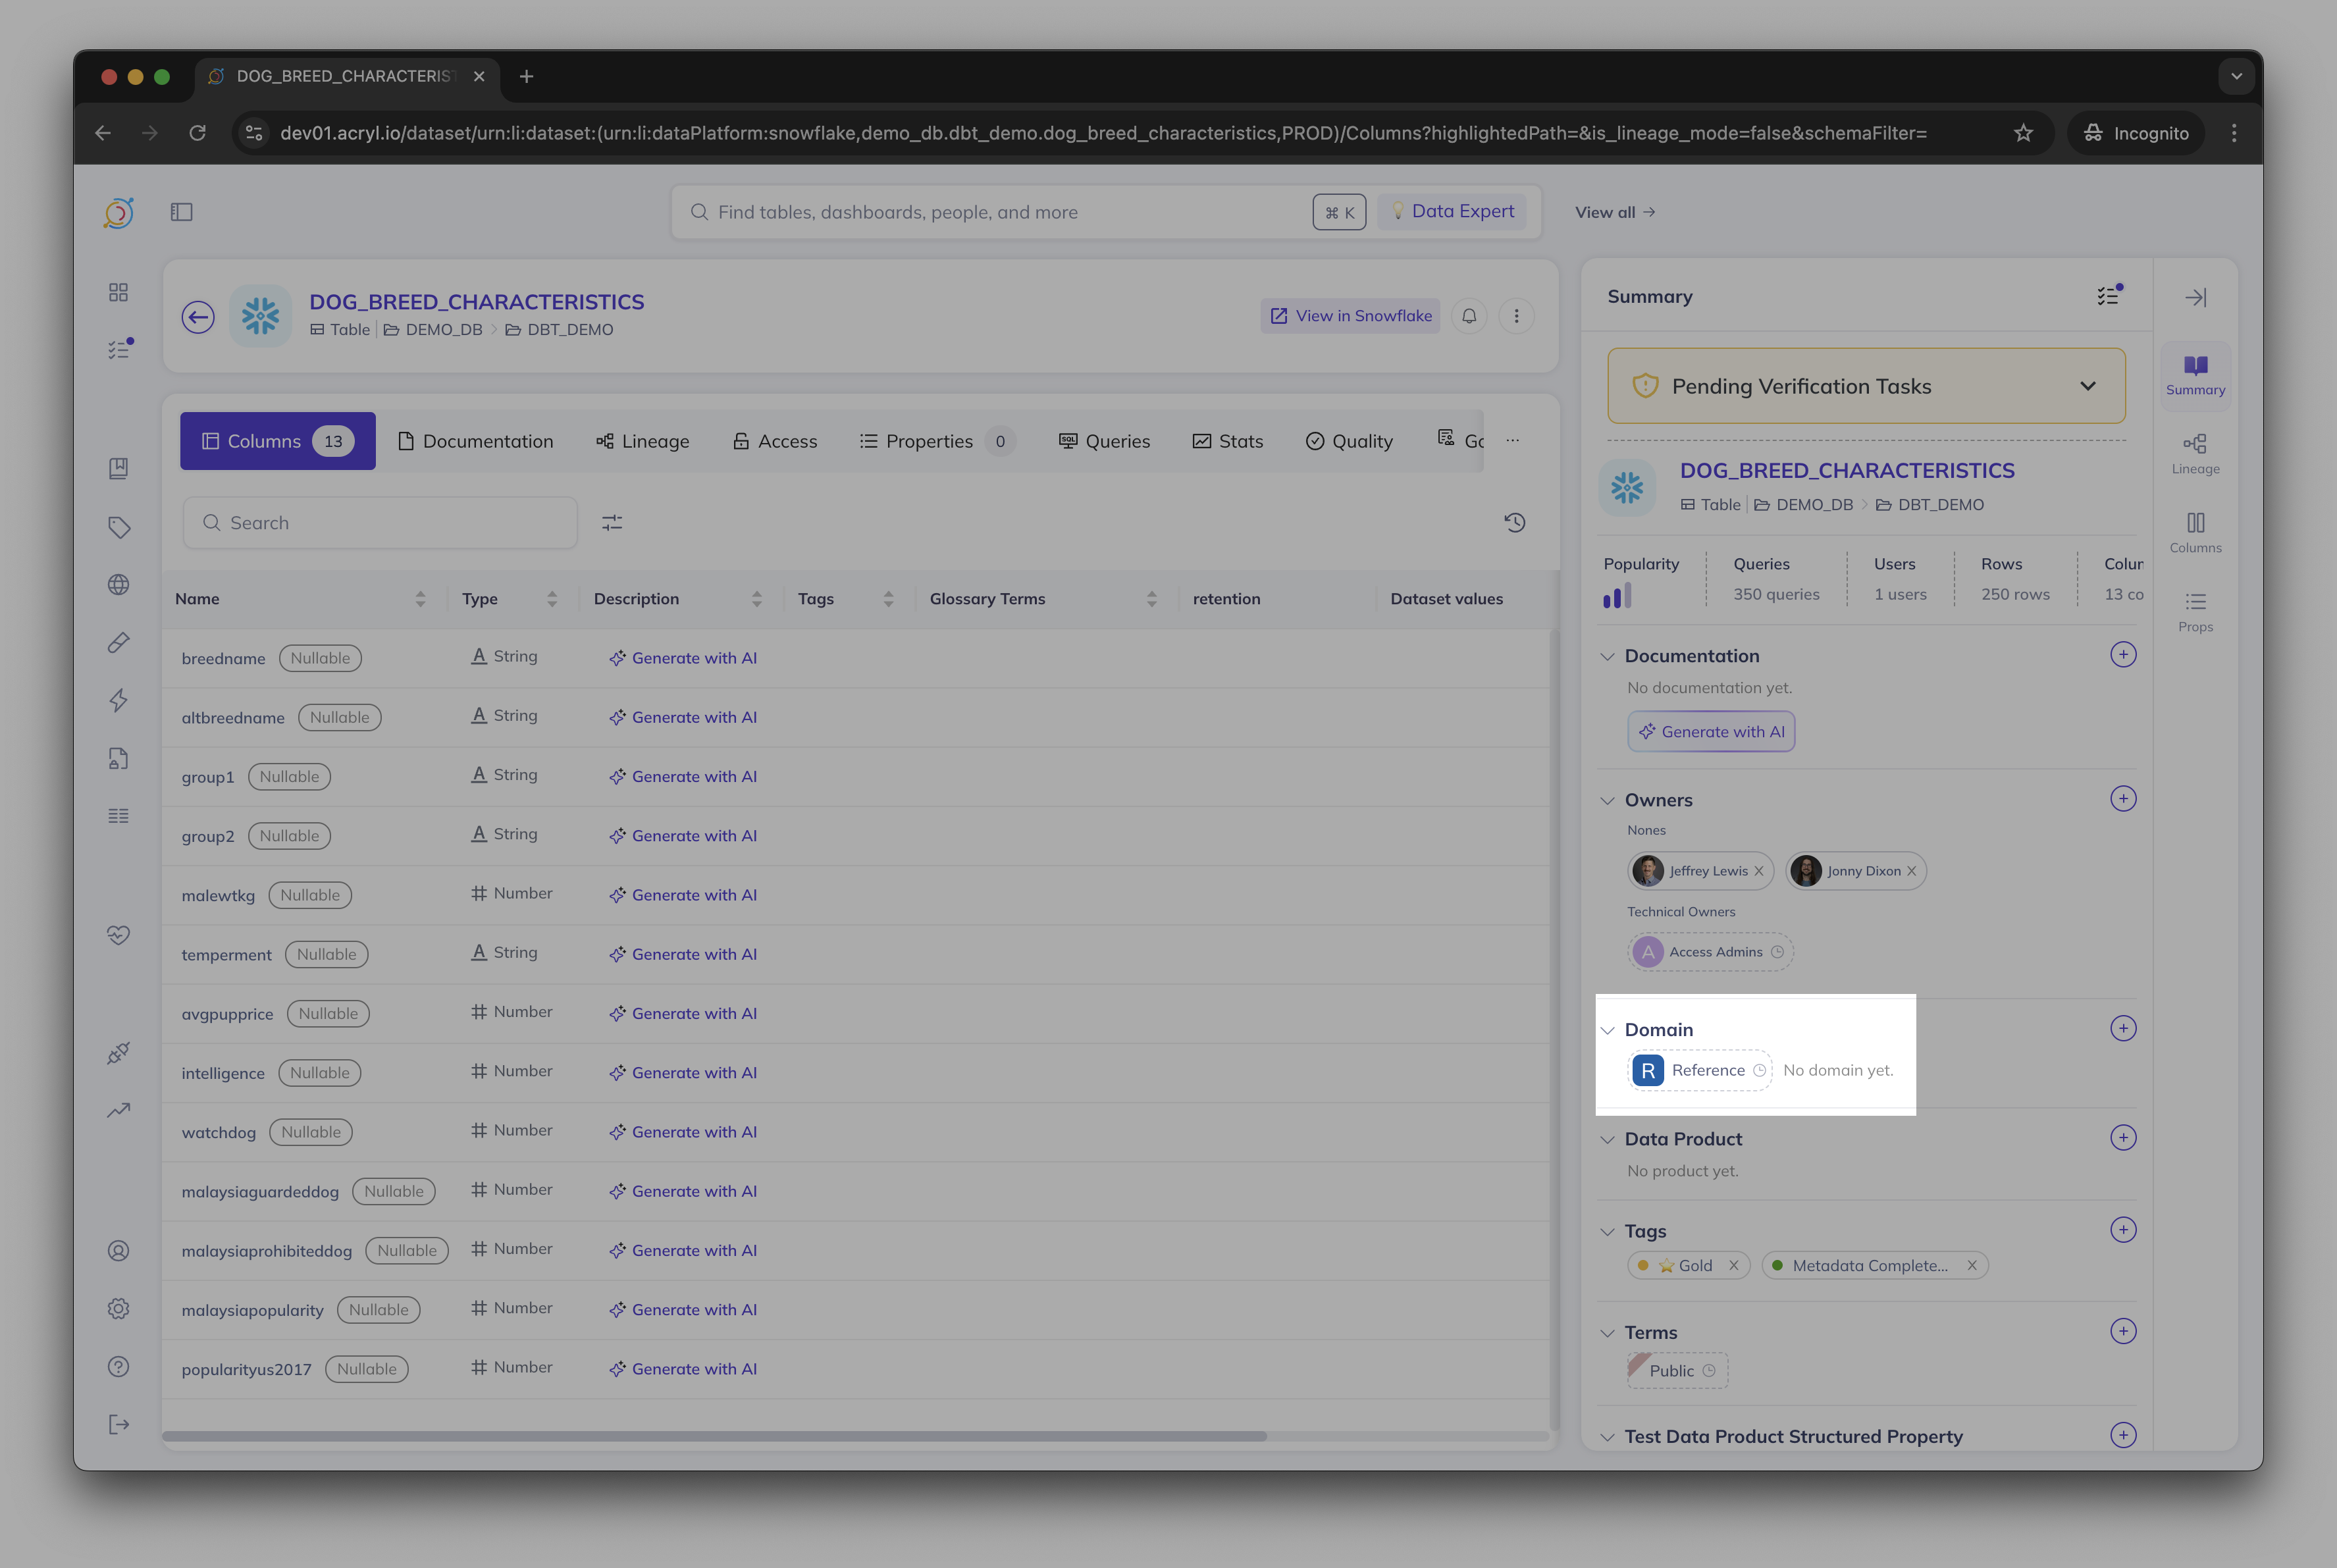Viewport: 2337px width, 1568px height.
Task: Sort columns by Type
Action: point(552,599)
